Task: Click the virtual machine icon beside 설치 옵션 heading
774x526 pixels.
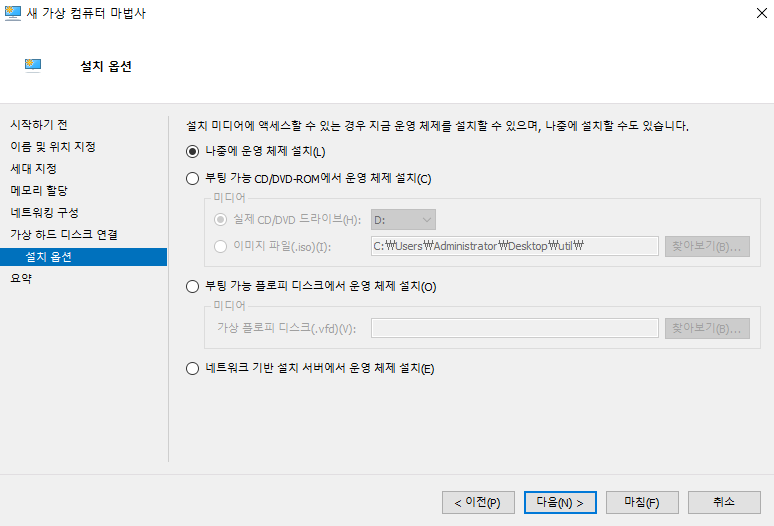Action: pos(33,66)
